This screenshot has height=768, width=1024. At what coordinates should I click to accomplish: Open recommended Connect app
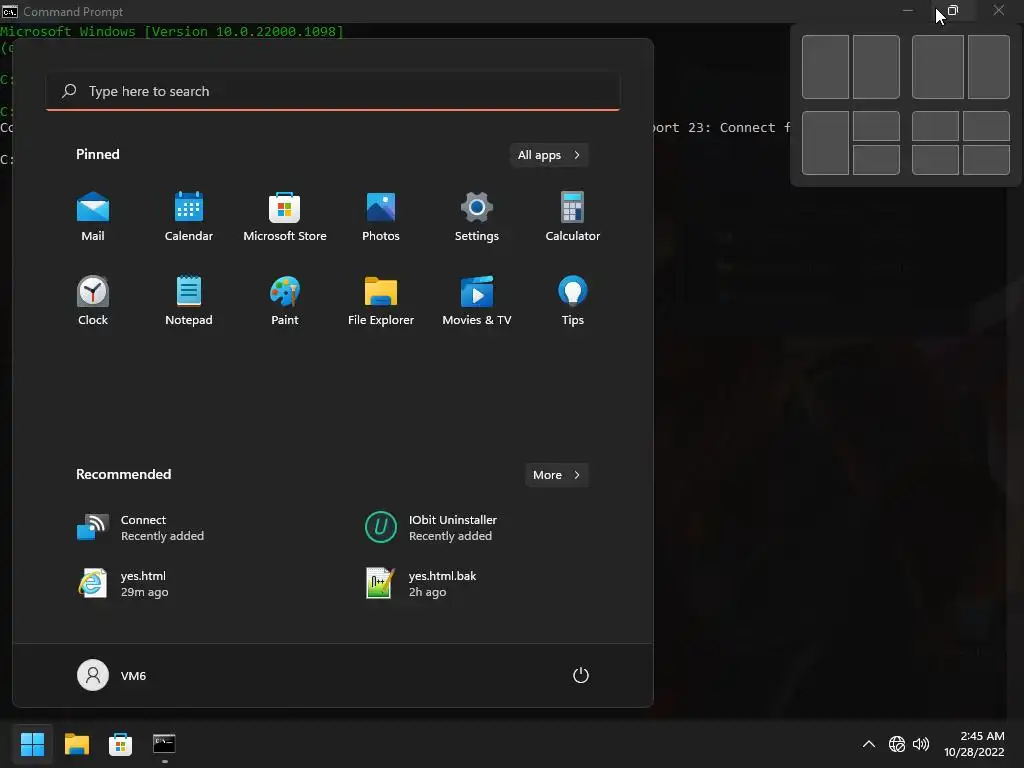click(x=140, y=528)
